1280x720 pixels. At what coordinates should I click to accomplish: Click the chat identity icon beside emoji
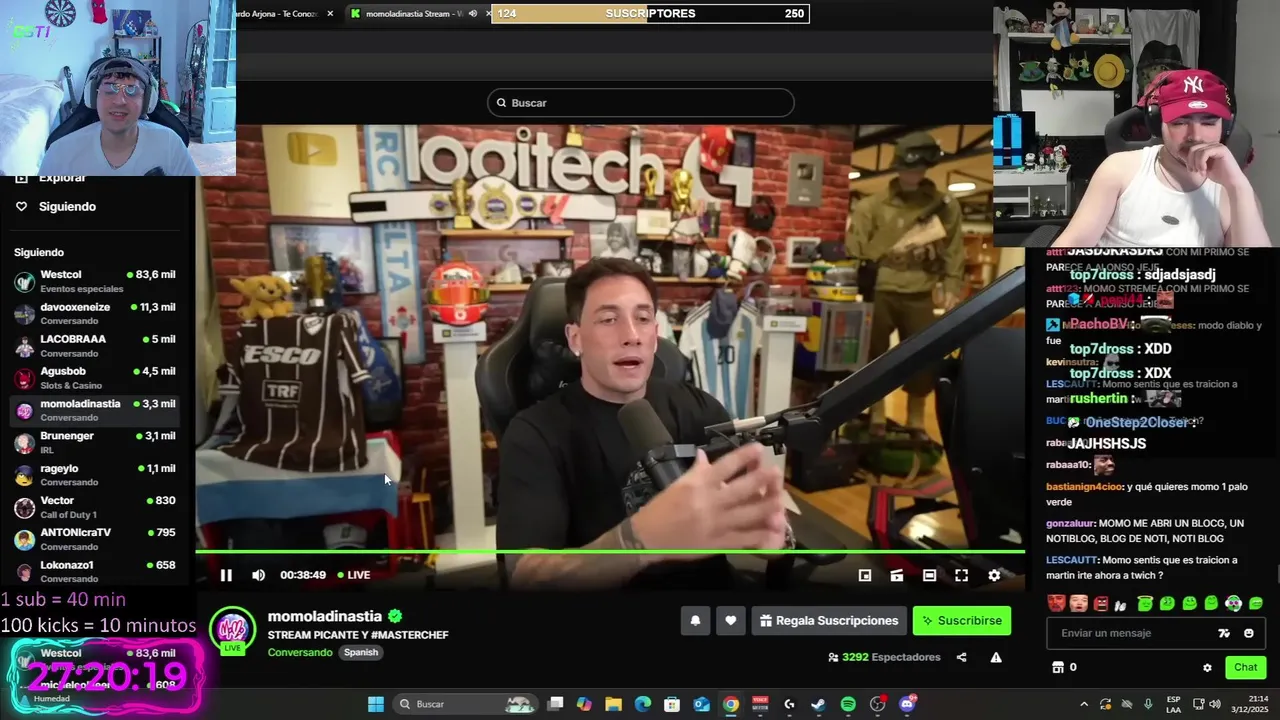point(1224,633)
